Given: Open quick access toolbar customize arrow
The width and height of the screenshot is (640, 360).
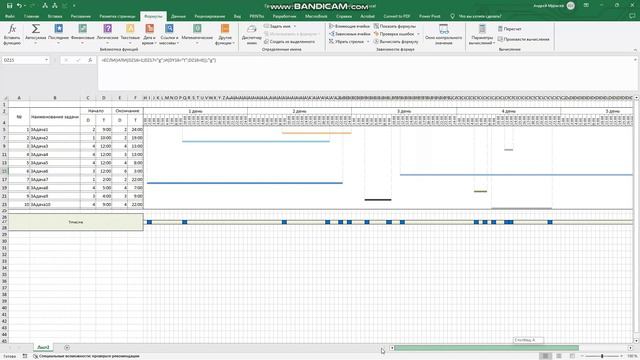Looking at the screenshot, I should [74, 6].
